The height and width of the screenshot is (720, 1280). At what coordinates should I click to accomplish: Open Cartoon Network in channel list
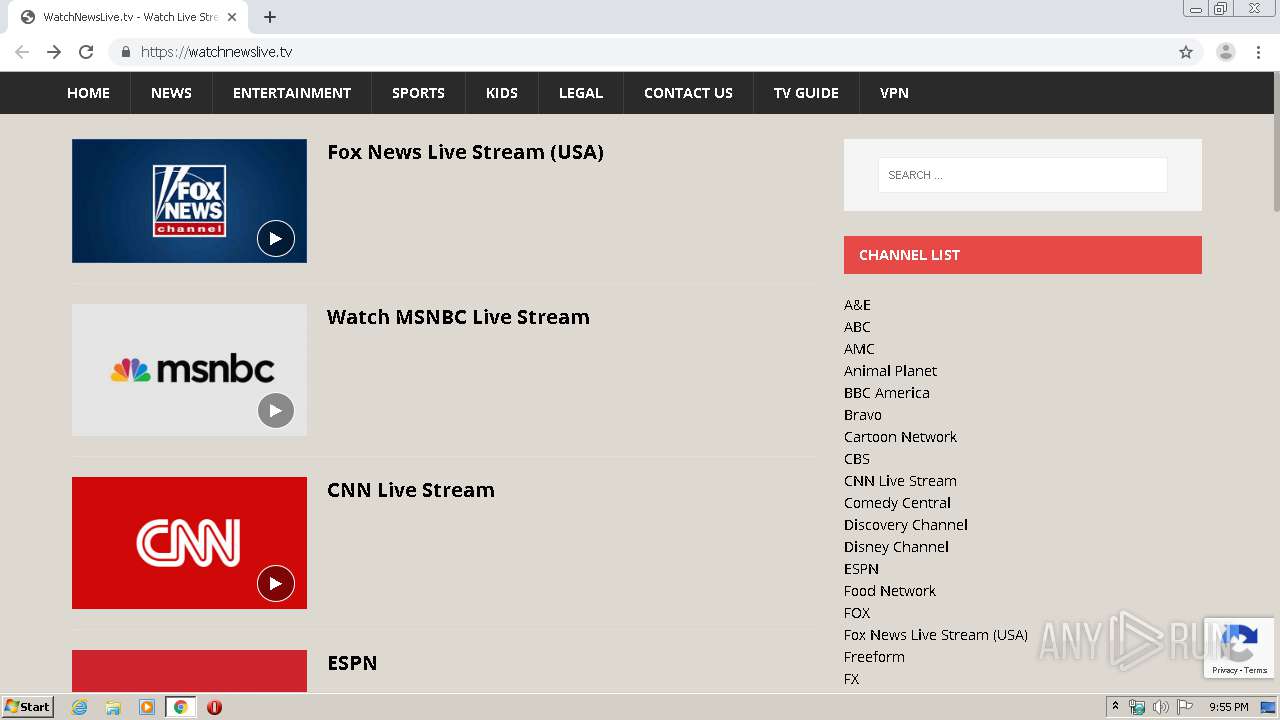pos(900,437)
